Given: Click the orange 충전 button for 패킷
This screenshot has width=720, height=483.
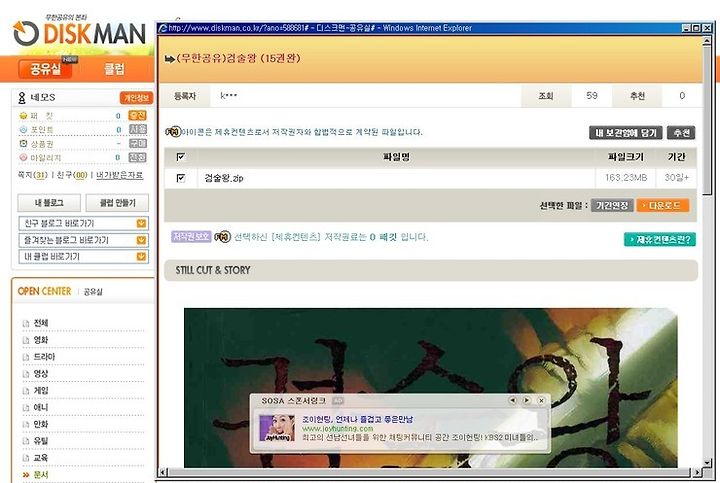Looking at the screenshot, I should 137,115.
